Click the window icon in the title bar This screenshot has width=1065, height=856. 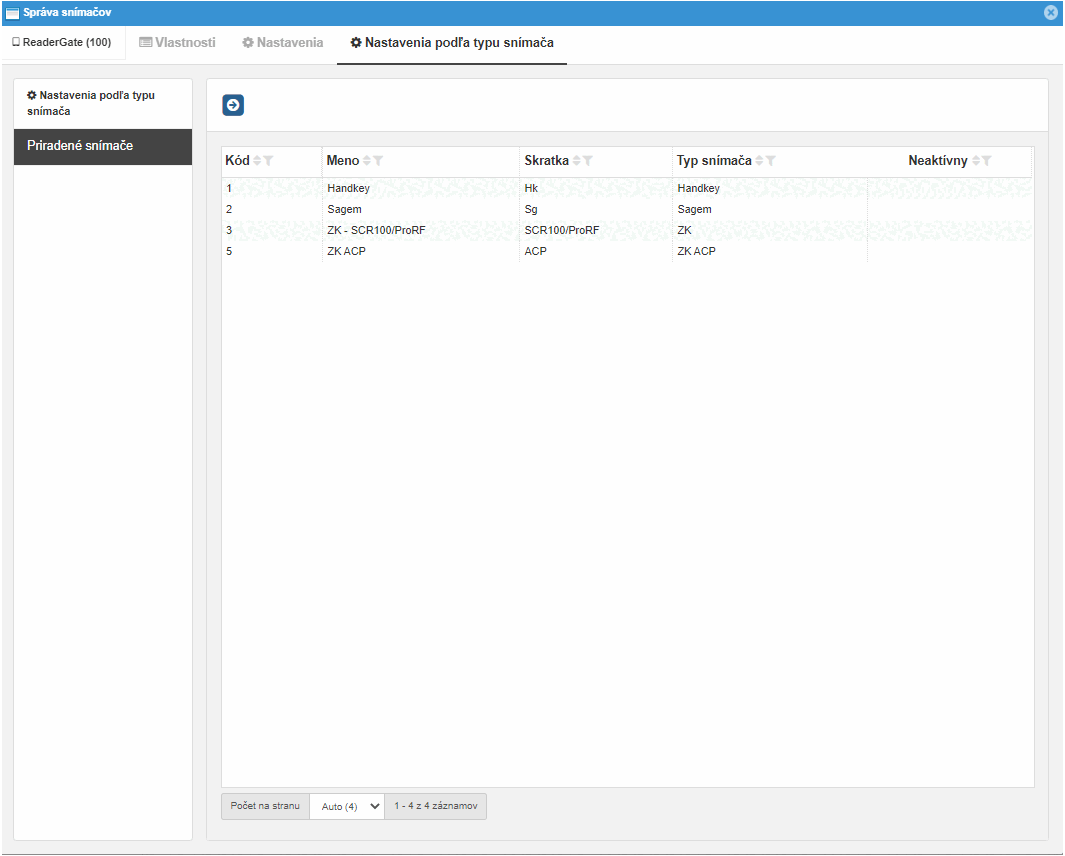(x=12, y=13)
